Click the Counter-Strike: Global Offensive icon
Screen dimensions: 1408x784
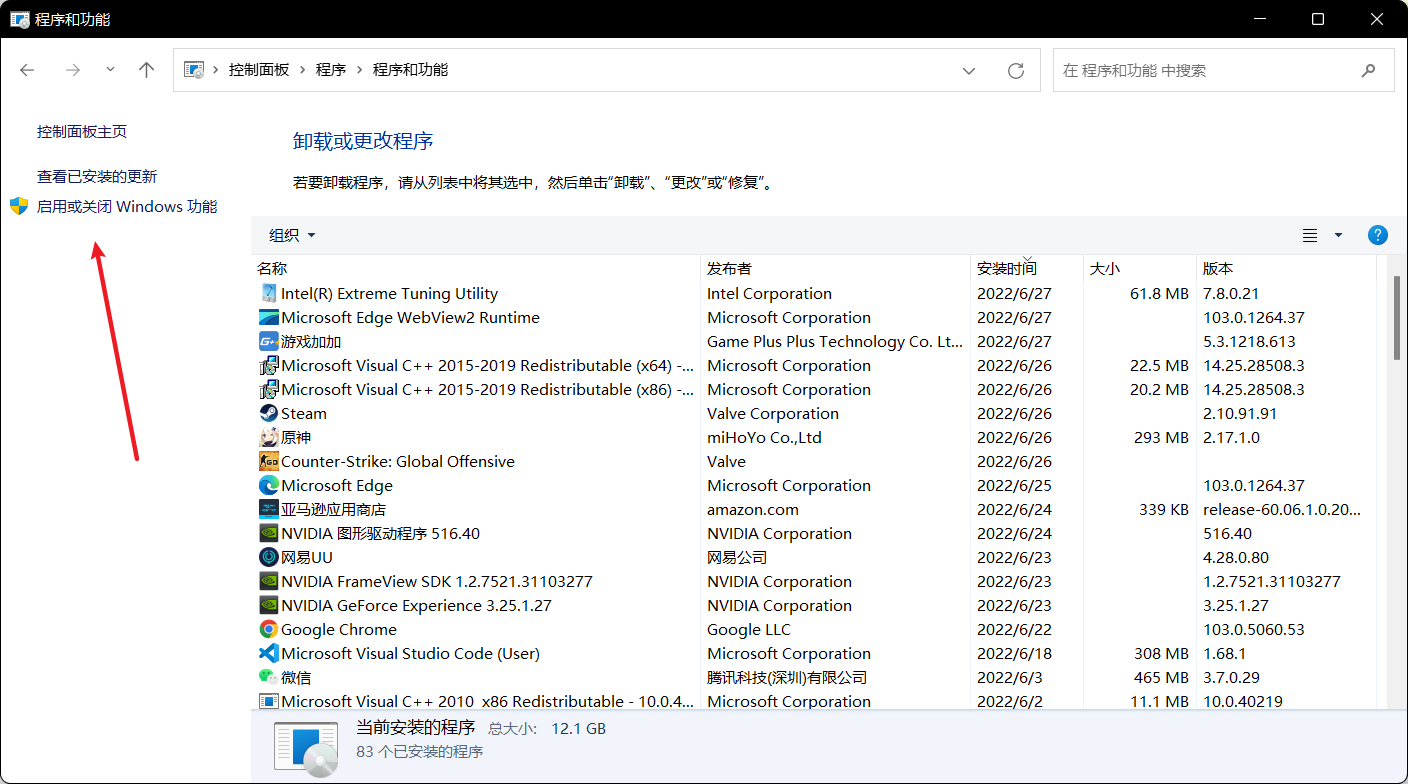[x=268, y=461]
